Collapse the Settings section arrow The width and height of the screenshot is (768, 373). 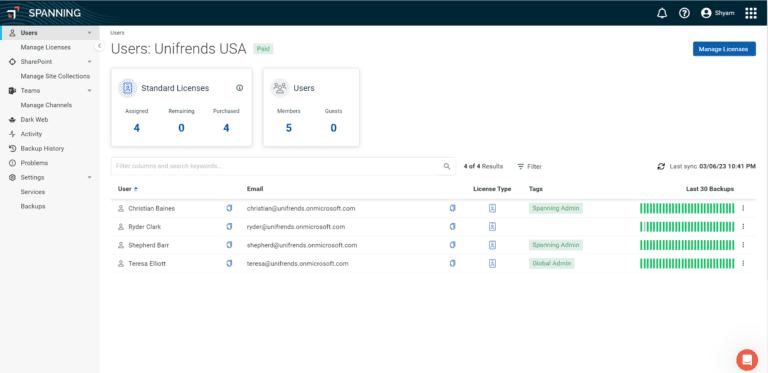coord(90,177)
